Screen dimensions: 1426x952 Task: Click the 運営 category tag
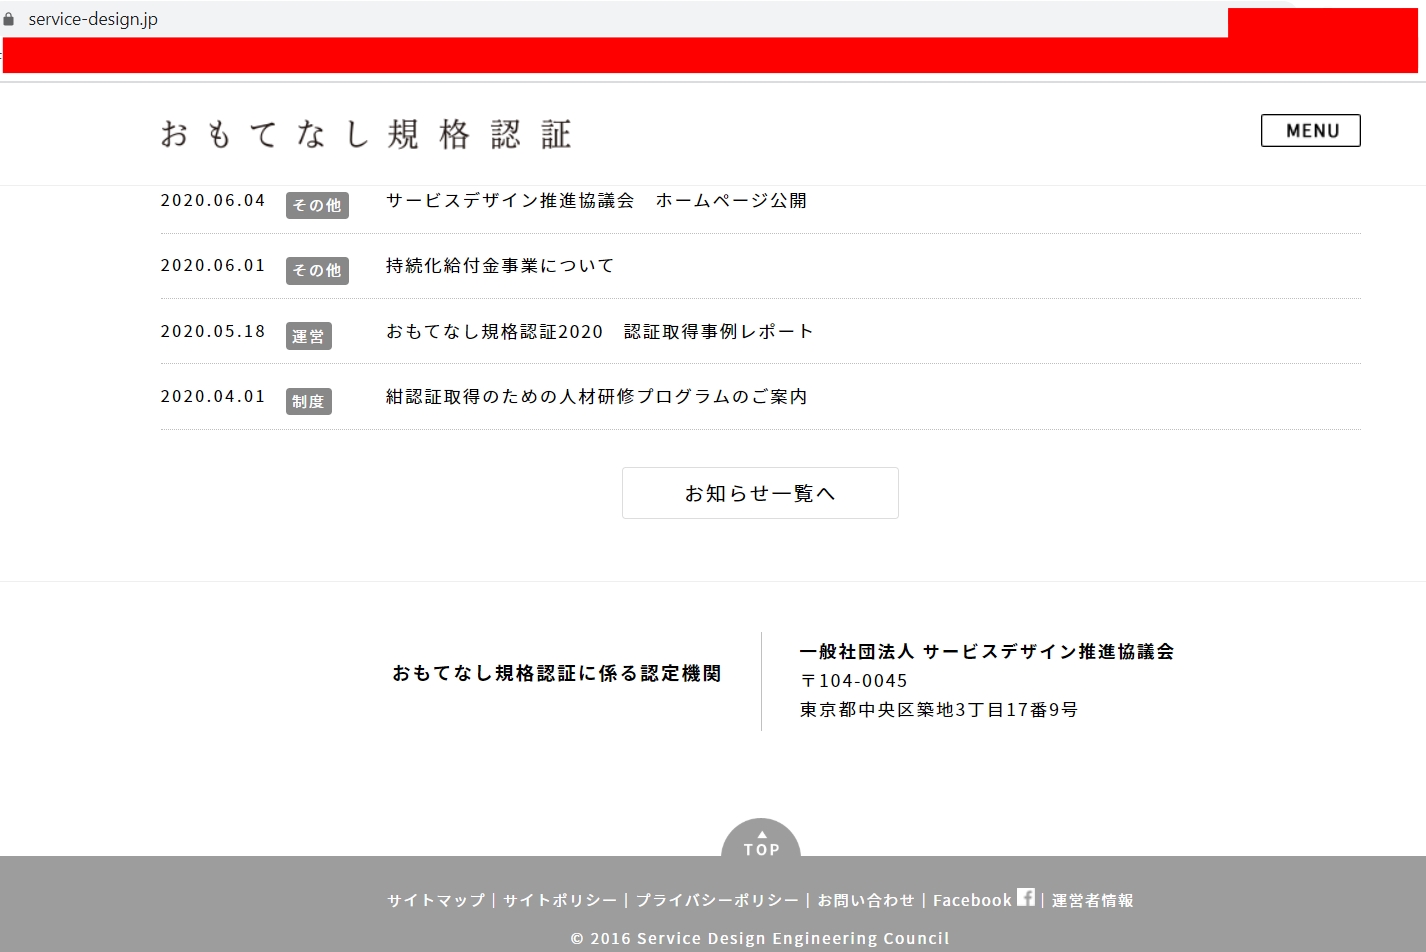[308, 336]
